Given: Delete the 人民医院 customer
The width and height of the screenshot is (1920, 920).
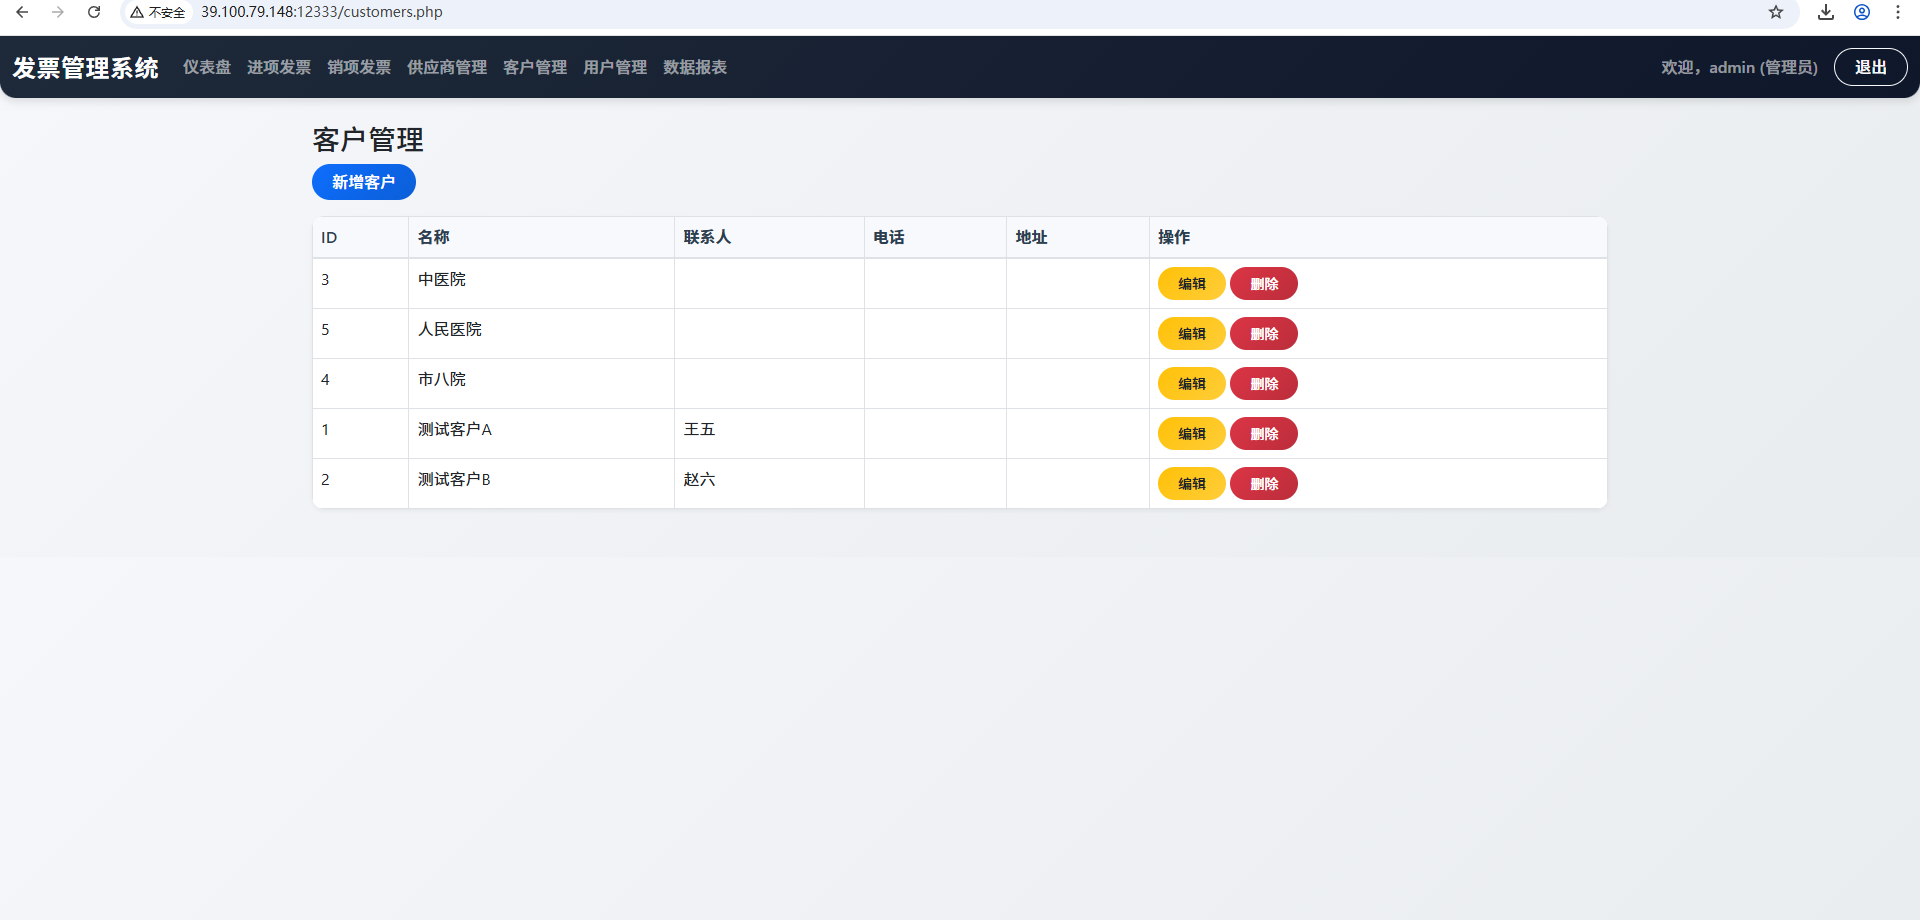Looking at the screenshot, I should pyautogui.click(x=1264, y=334).
